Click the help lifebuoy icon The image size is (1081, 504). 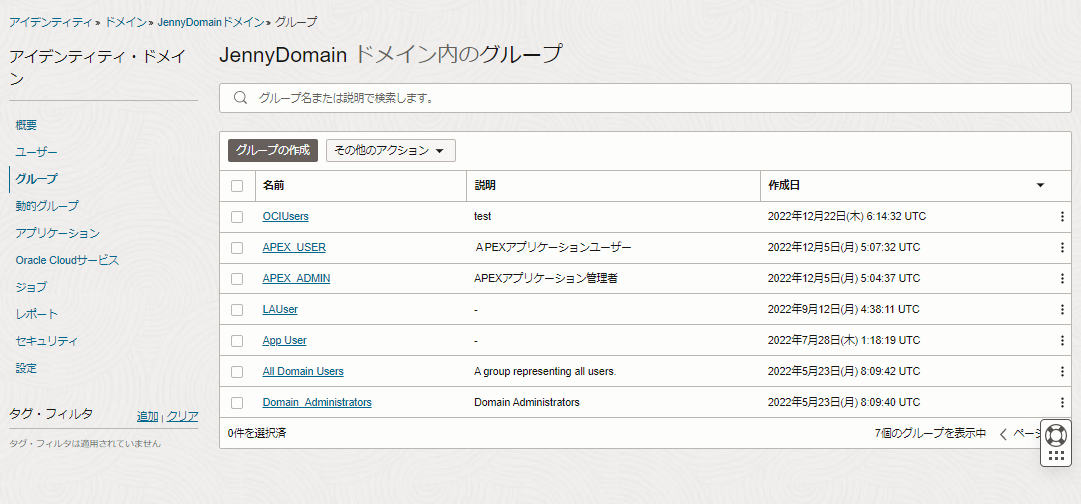1056,435
